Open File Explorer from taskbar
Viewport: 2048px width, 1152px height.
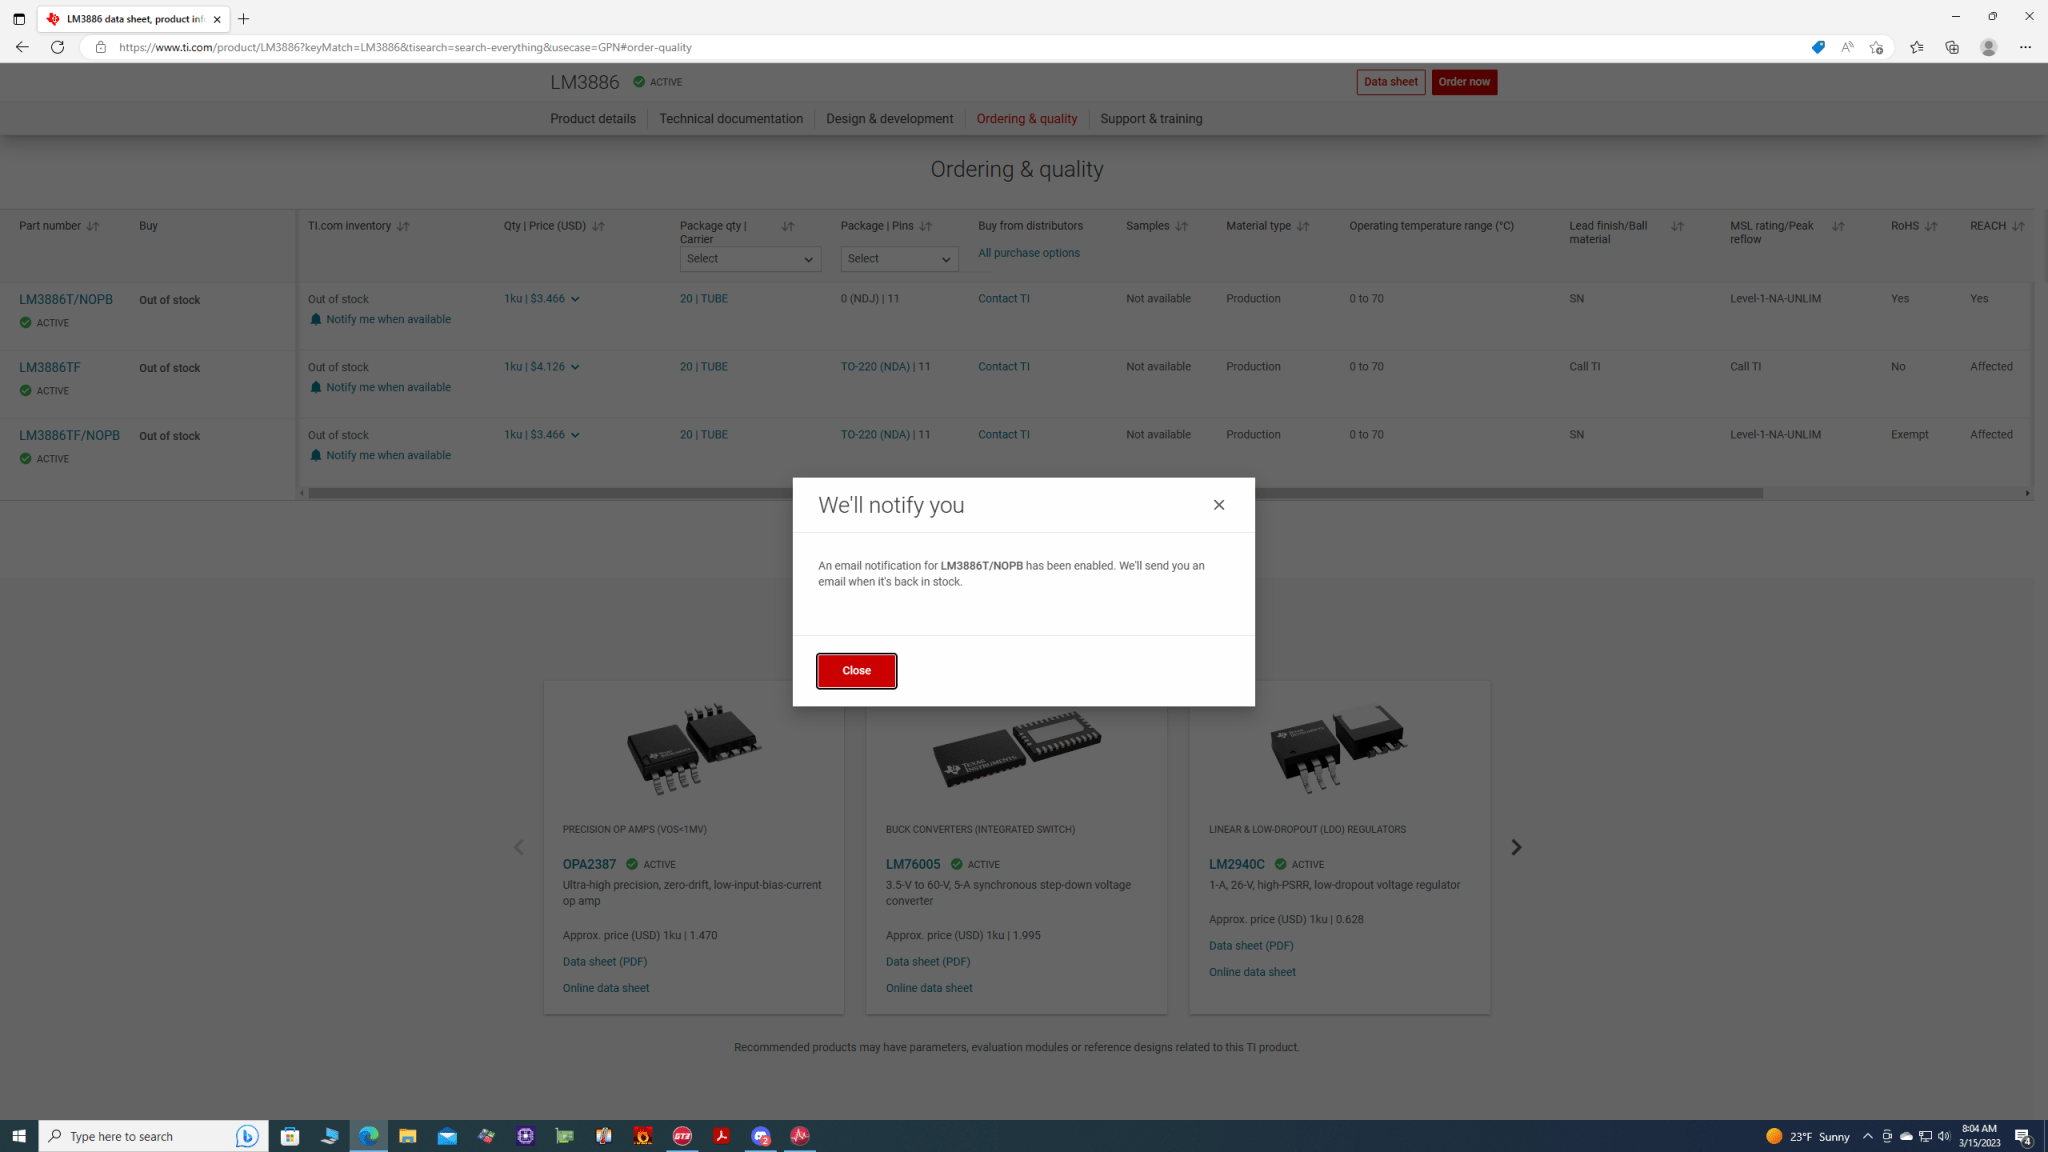tap(407, 1136)
